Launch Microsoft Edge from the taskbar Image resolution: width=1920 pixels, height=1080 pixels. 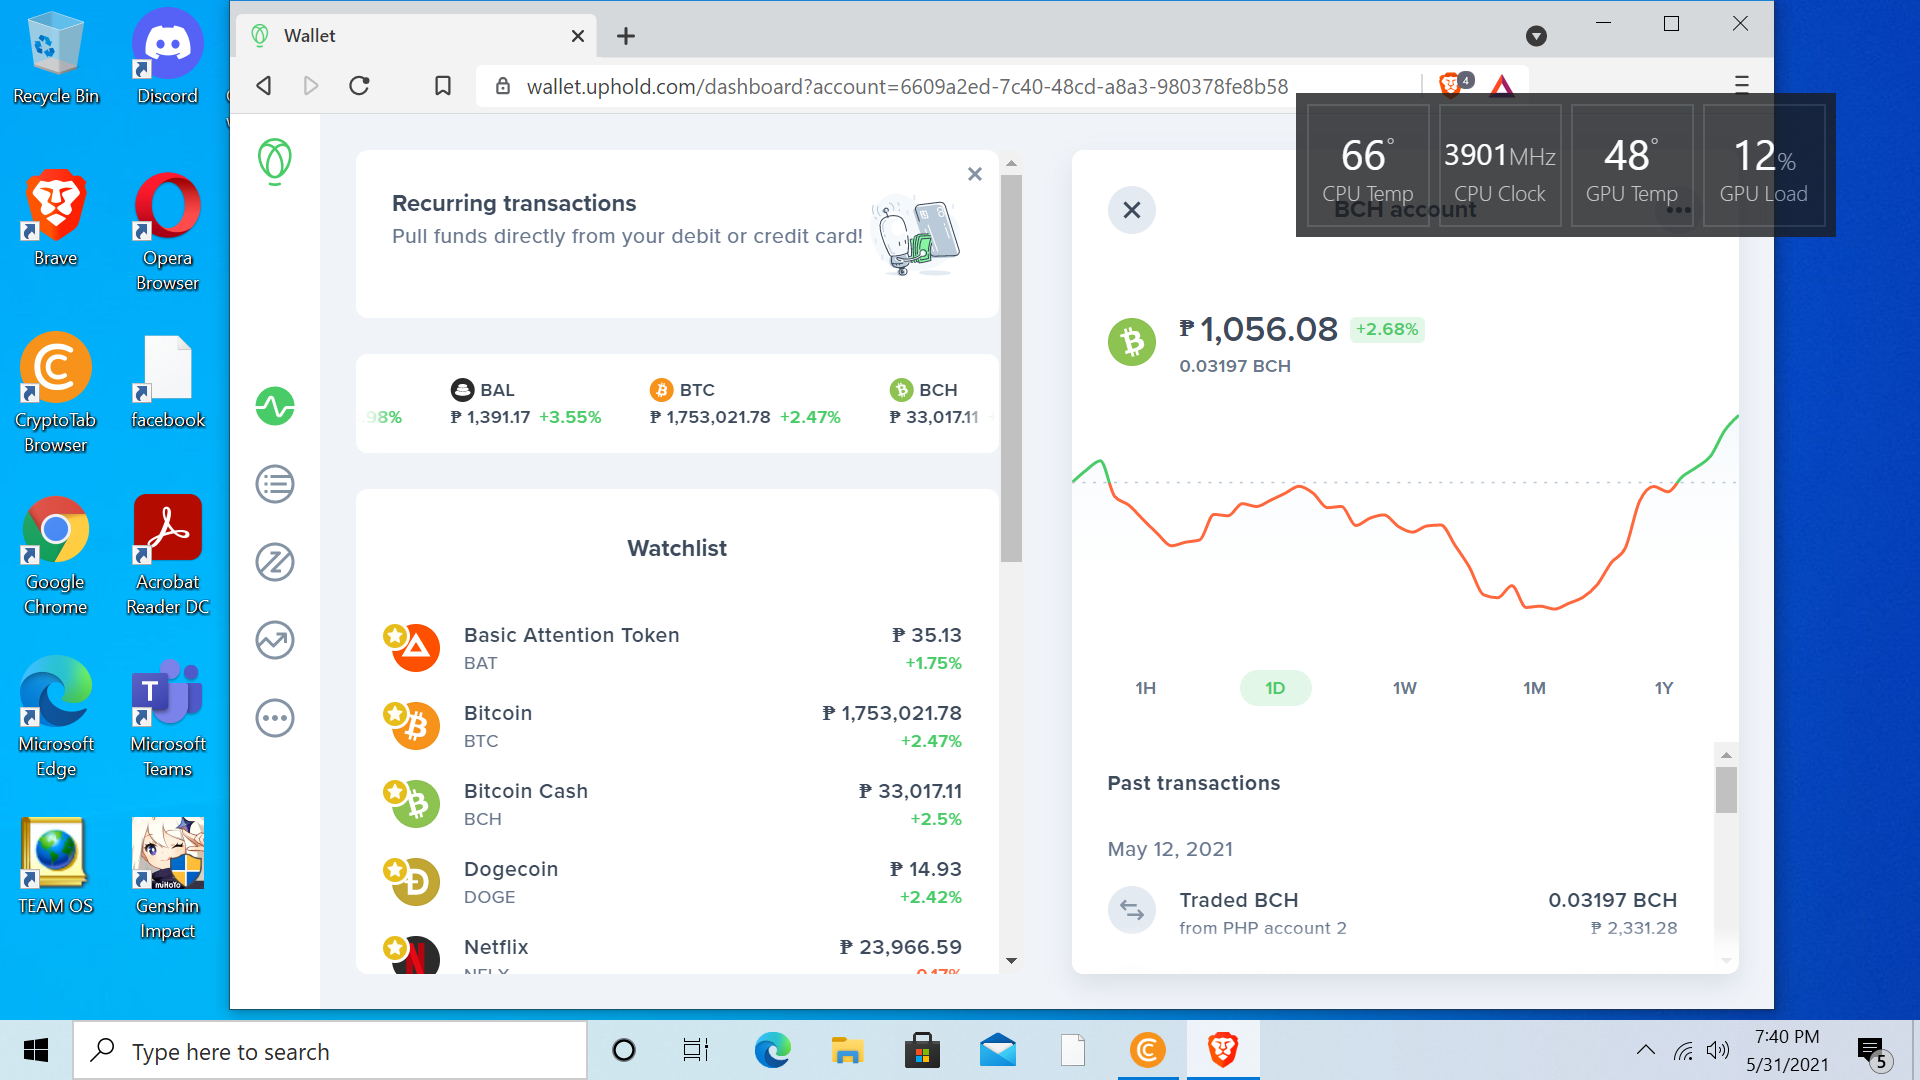(x=772, y=1051)
